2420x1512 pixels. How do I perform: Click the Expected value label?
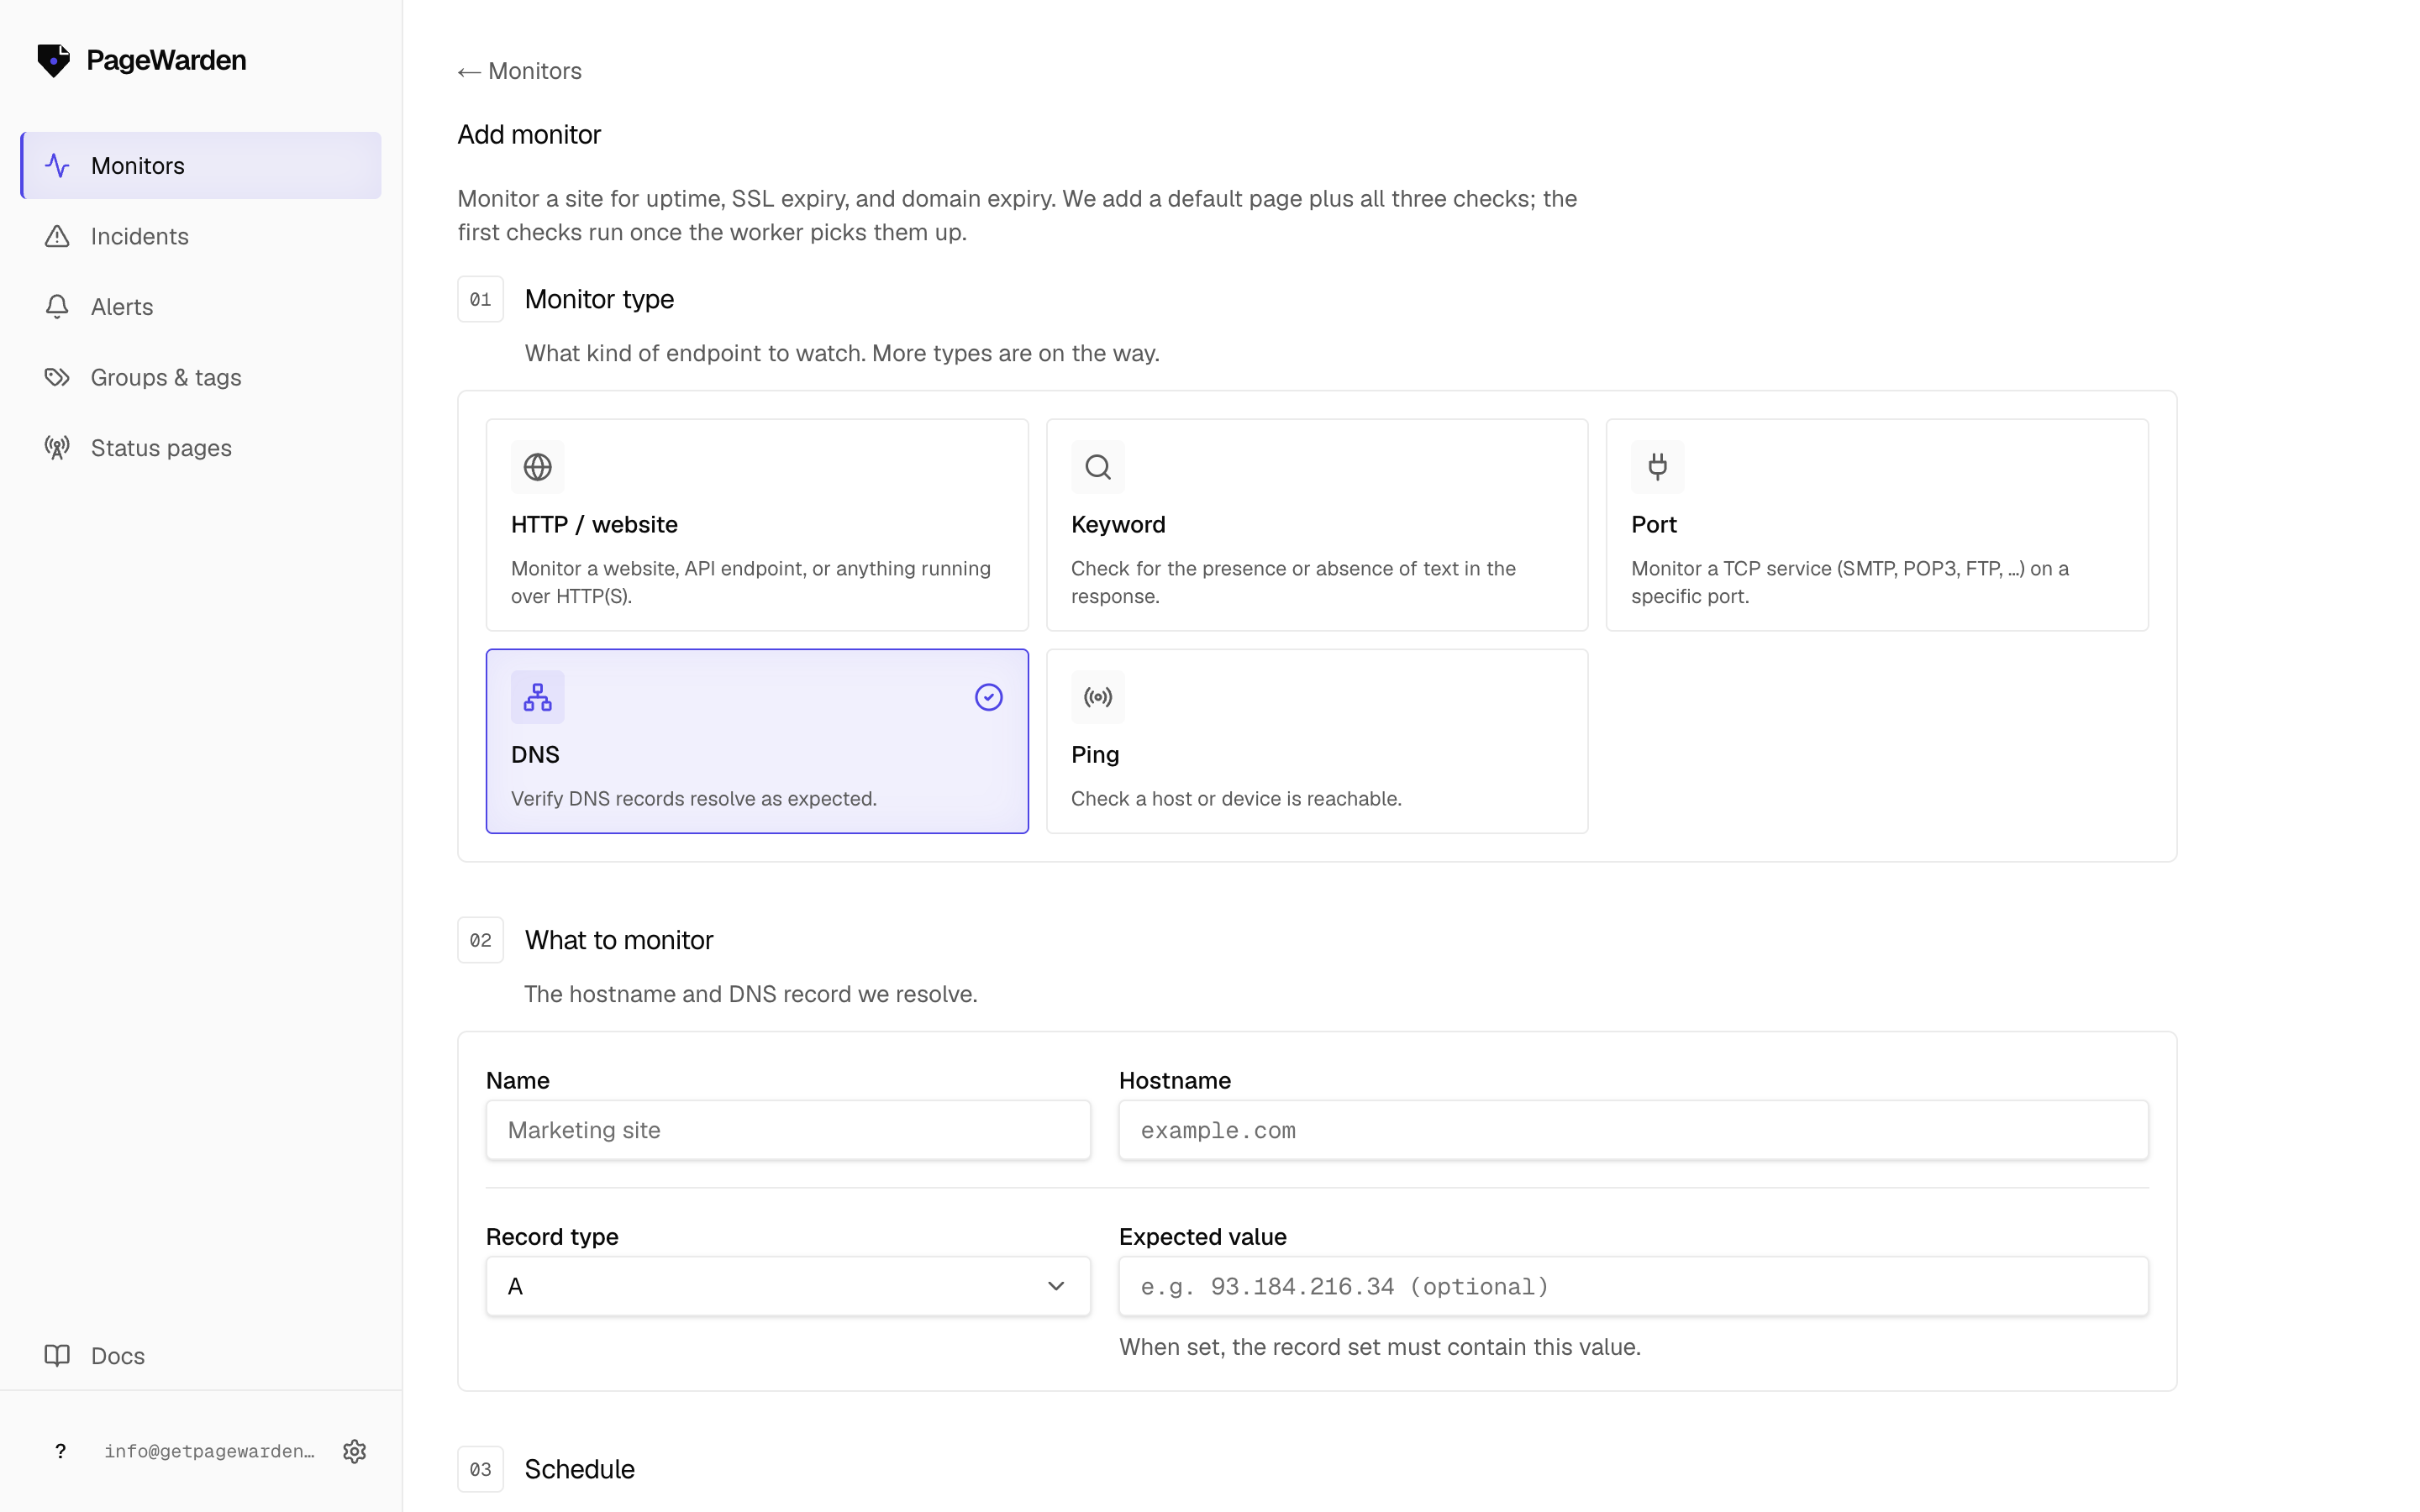pyautogui.click(x=1203, y=1236)
